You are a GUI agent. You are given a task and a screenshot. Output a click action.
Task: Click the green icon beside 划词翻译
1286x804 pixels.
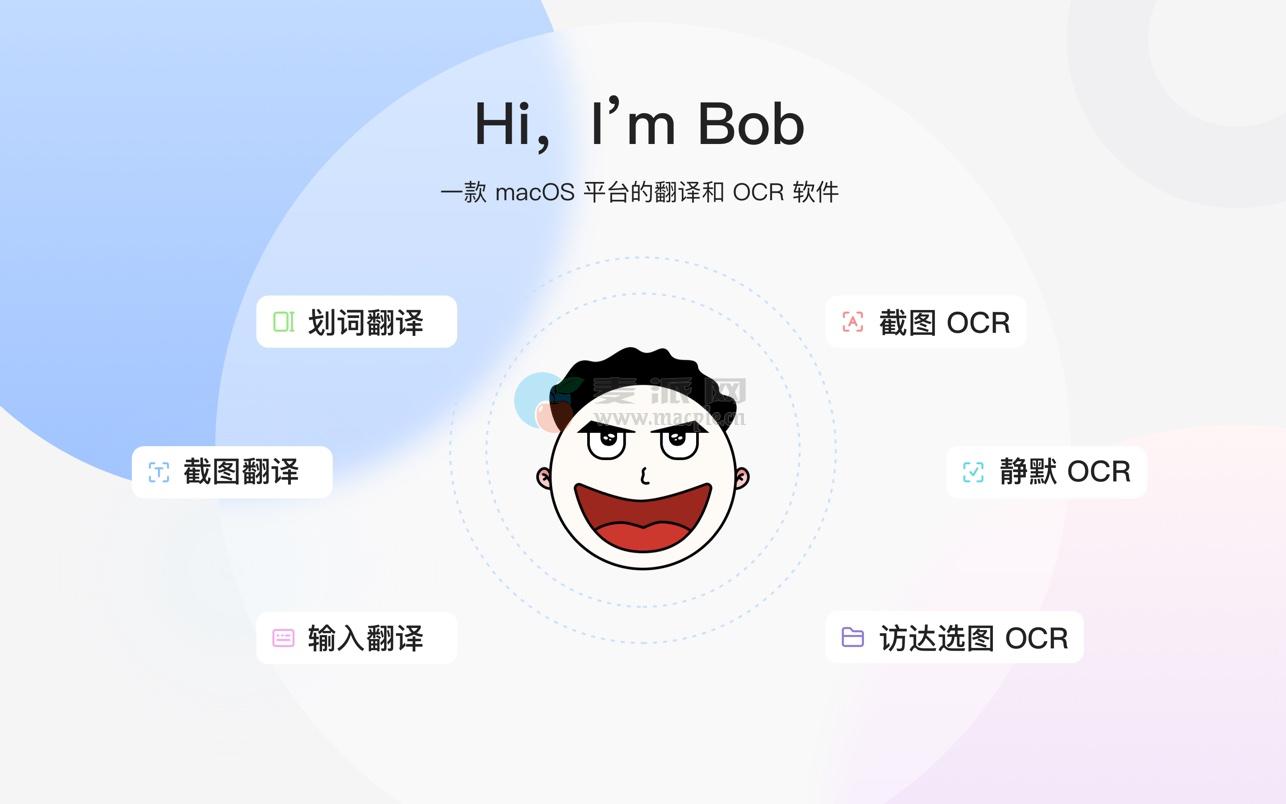click(284, 322)
